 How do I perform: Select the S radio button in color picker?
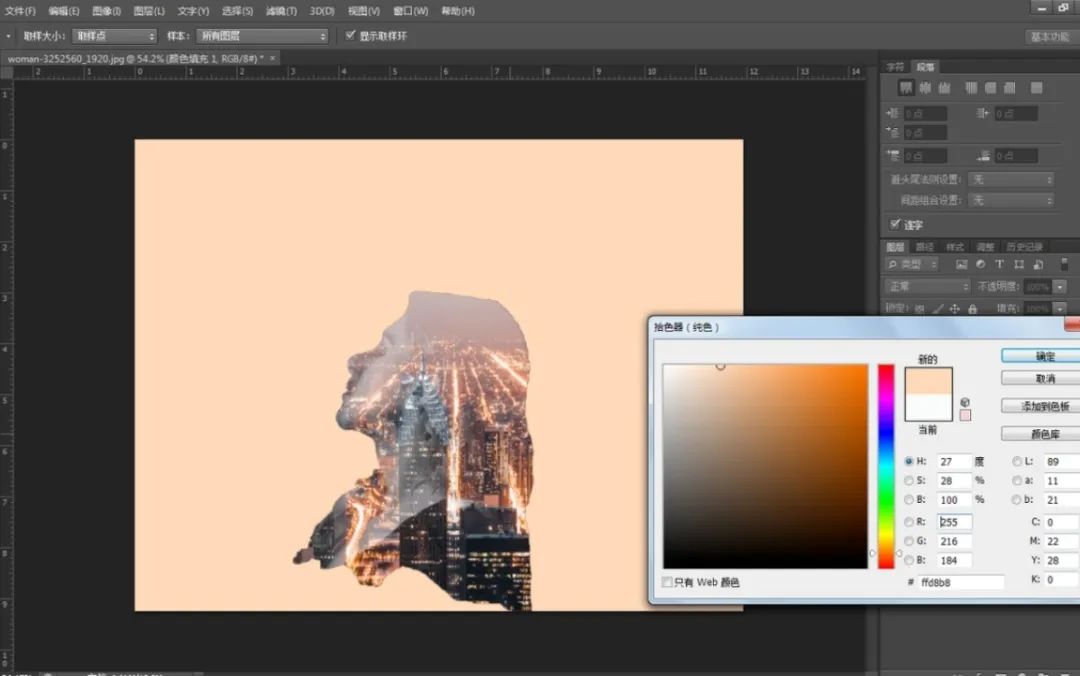coord(908,480)
